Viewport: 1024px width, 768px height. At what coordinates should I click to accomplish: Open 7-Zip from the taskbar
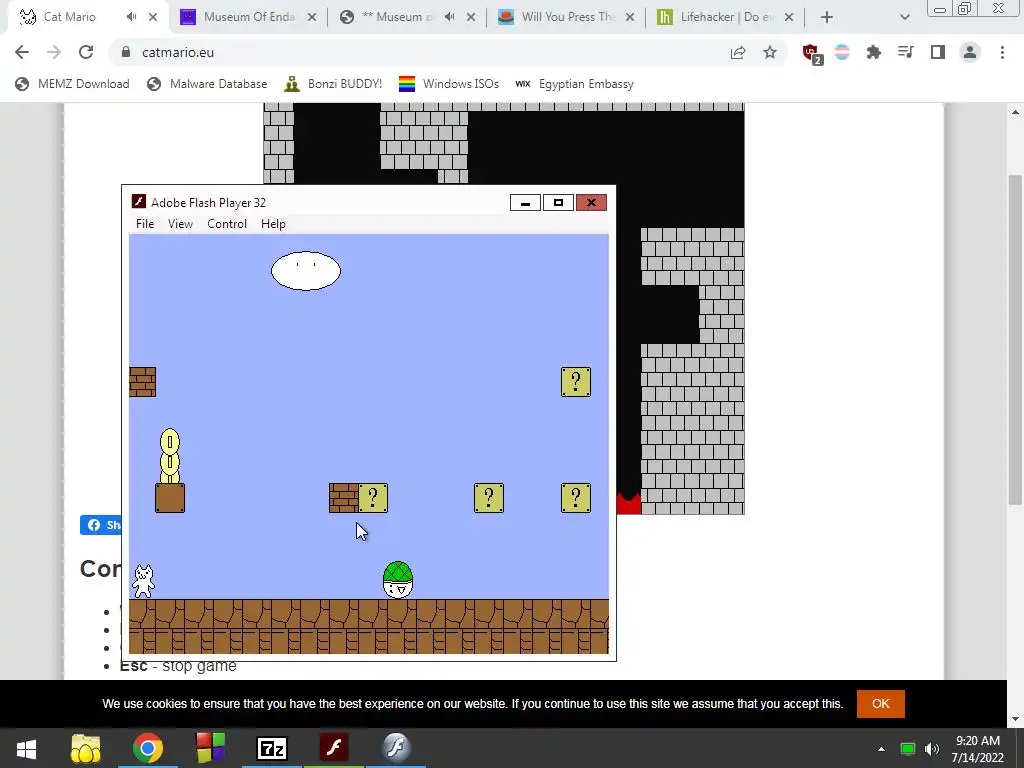point(272,748)
